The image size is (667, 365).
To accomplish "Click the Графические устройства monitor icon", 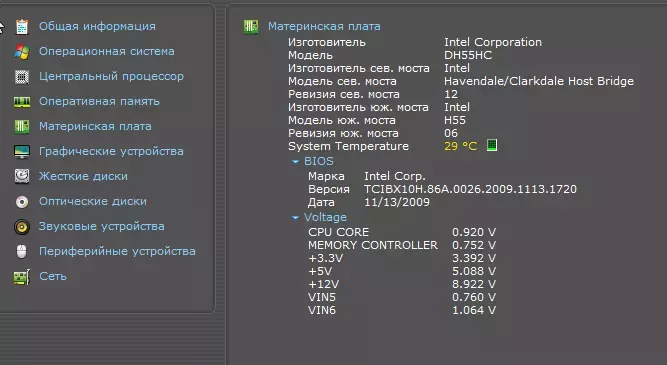I will (x=22, y=152).
